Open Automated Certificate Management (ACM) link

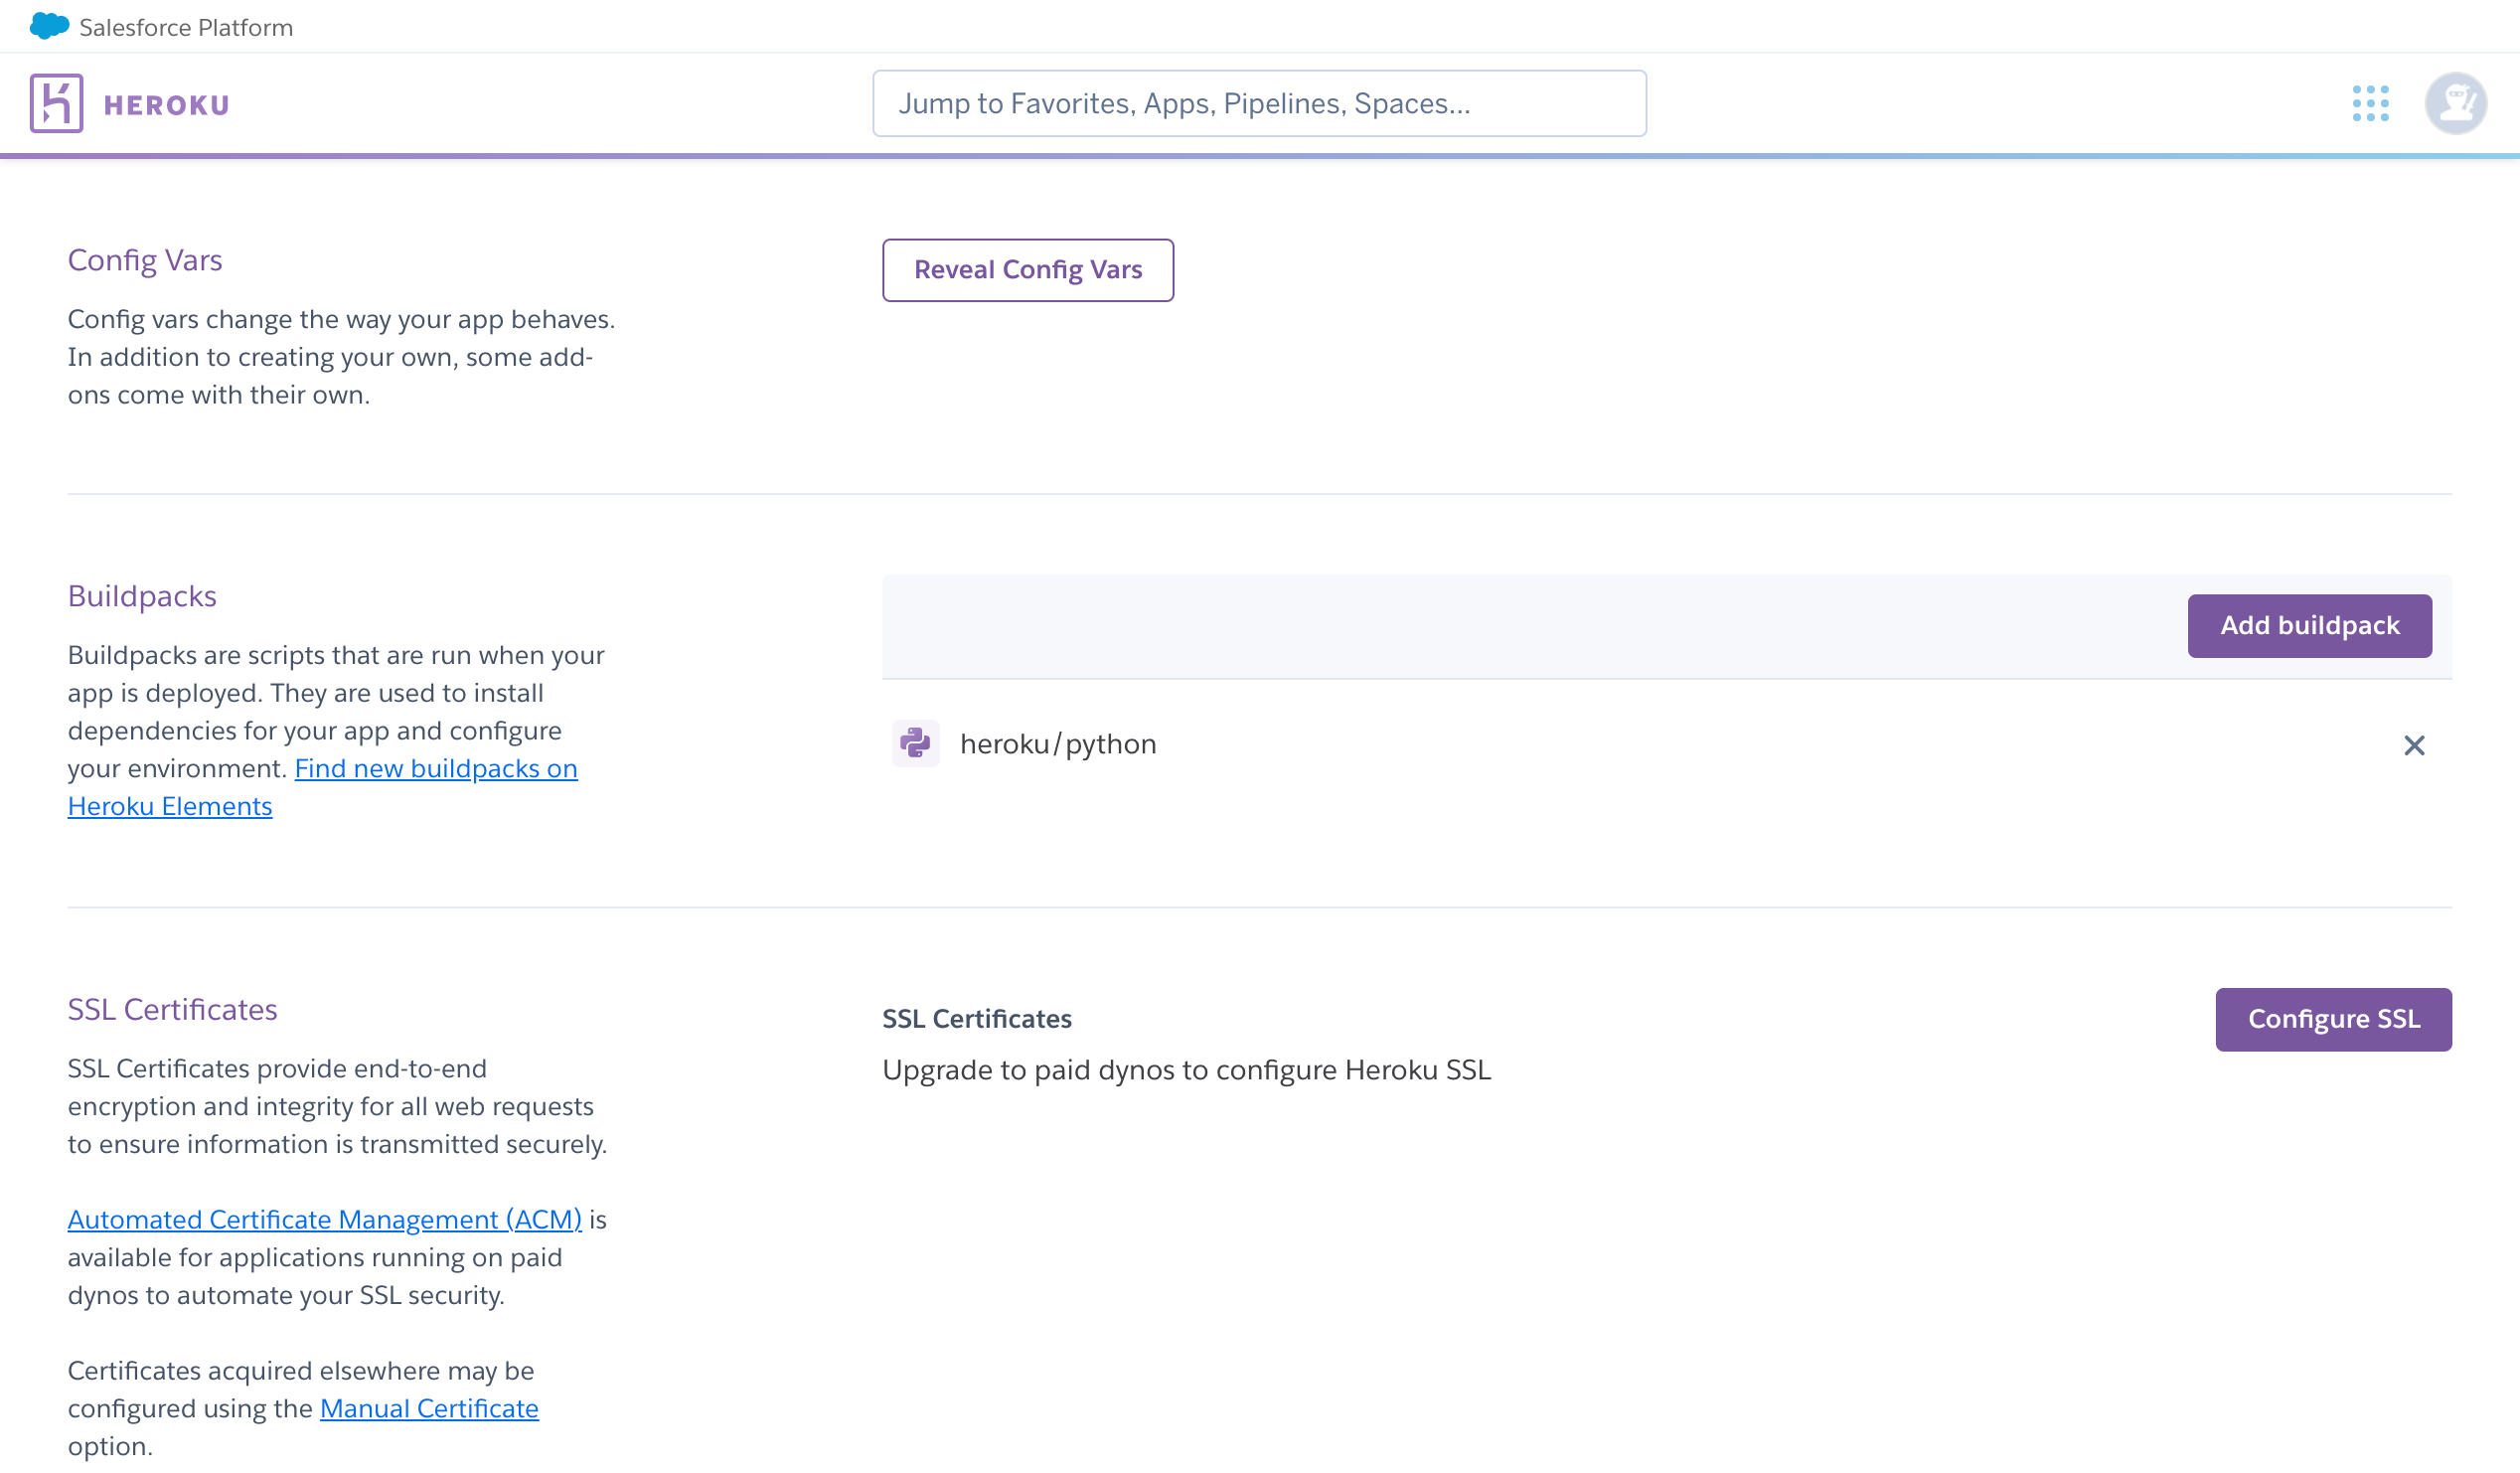coord(324,1219)
